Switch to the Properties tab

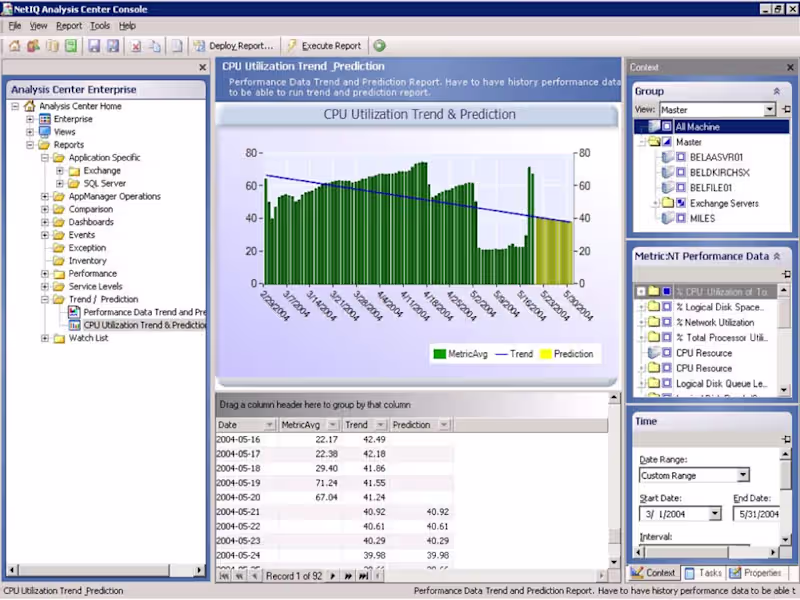pos(756,573)
